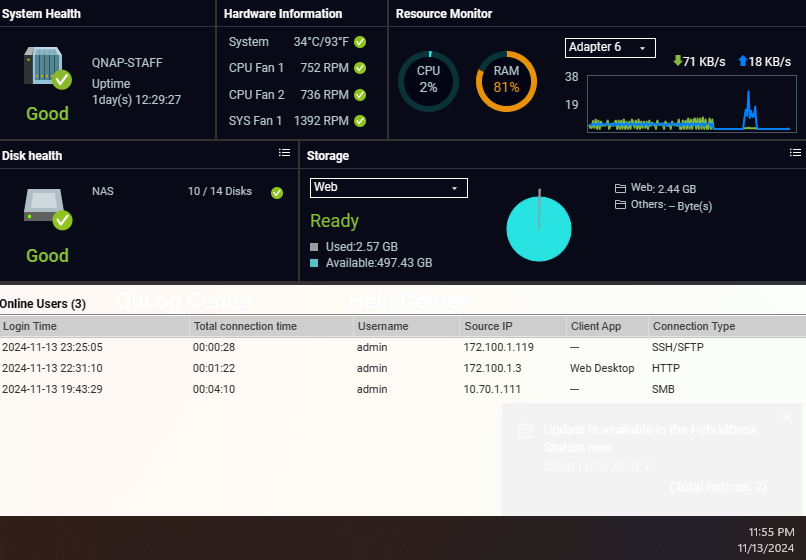Open the Disk health list view icon
806x560 pixels.
coord(284,153)
